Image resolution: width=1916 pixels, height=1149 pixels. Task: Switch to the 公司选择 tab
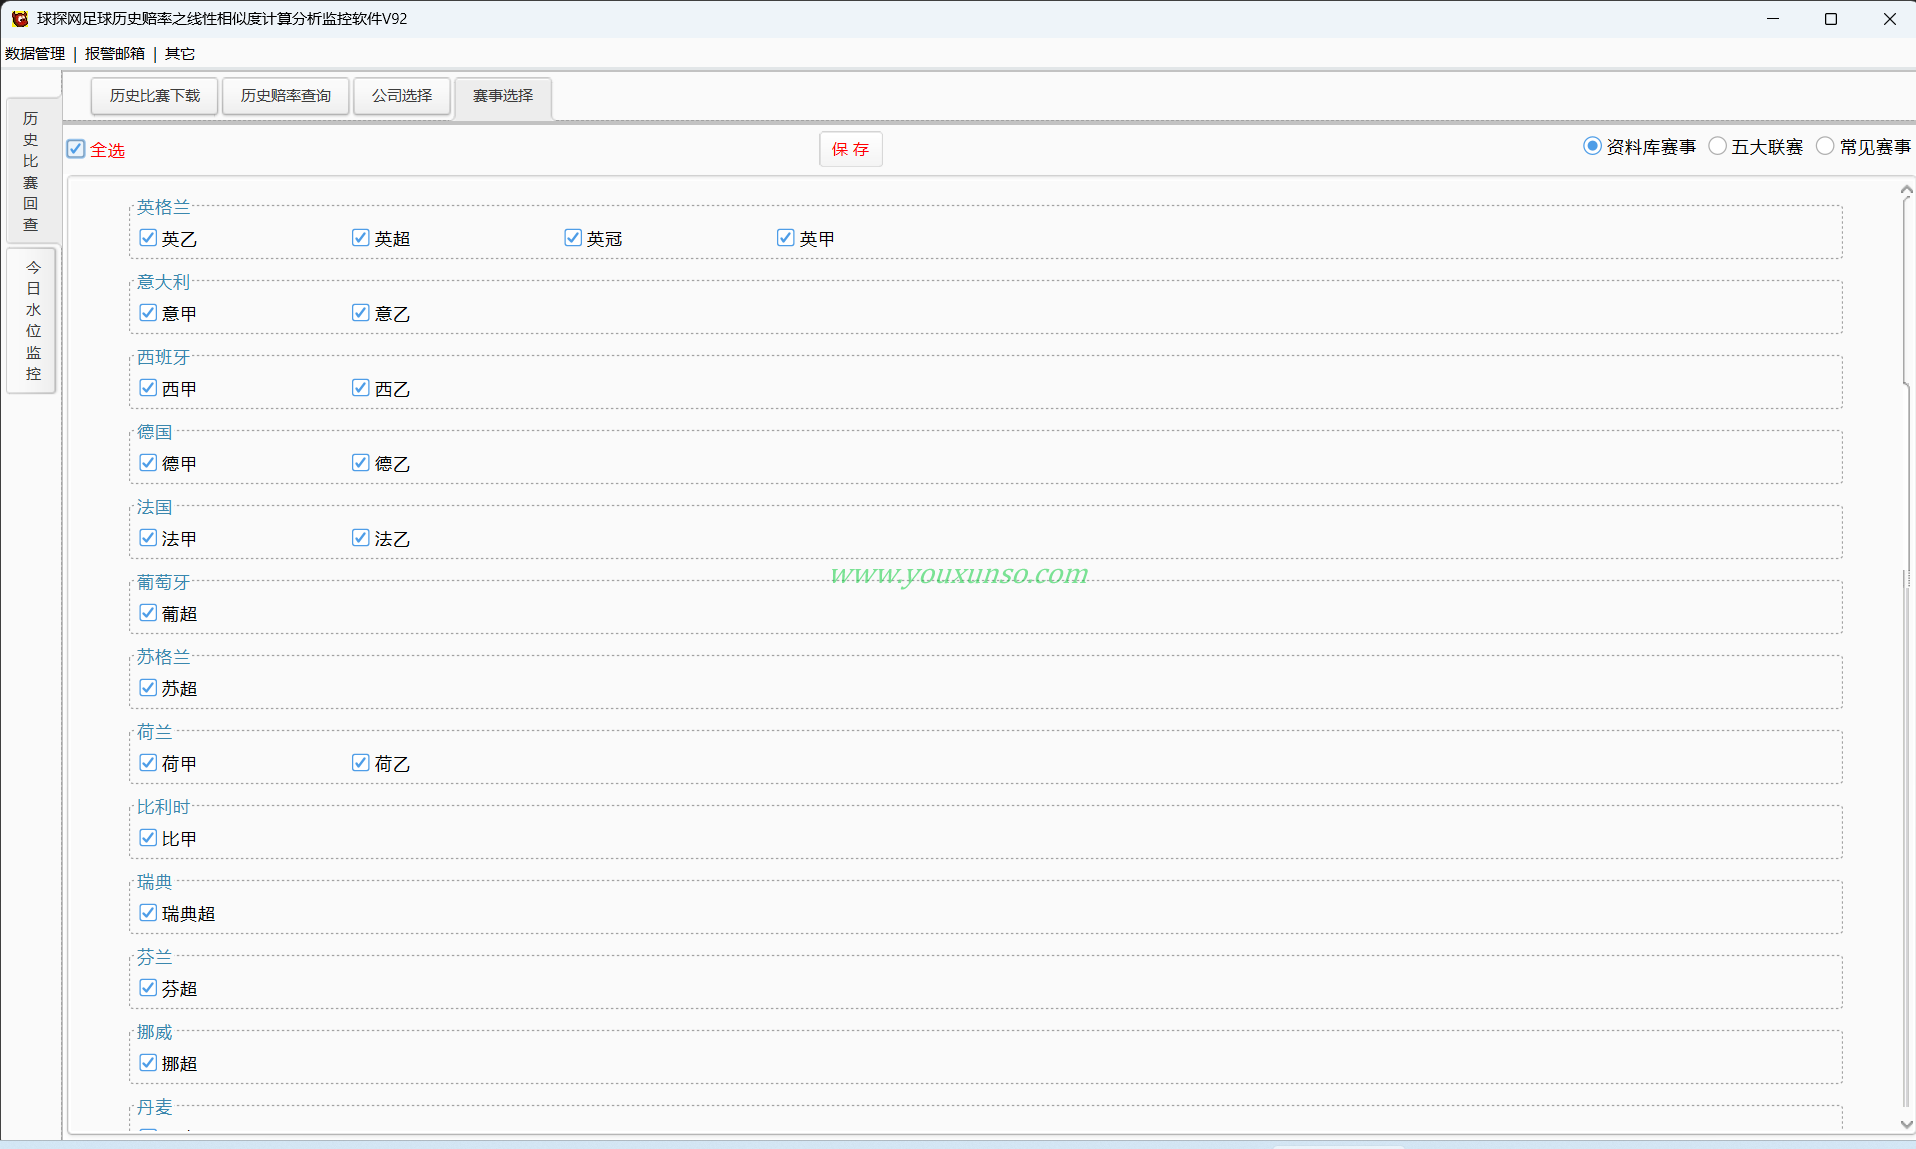[402, 96]
